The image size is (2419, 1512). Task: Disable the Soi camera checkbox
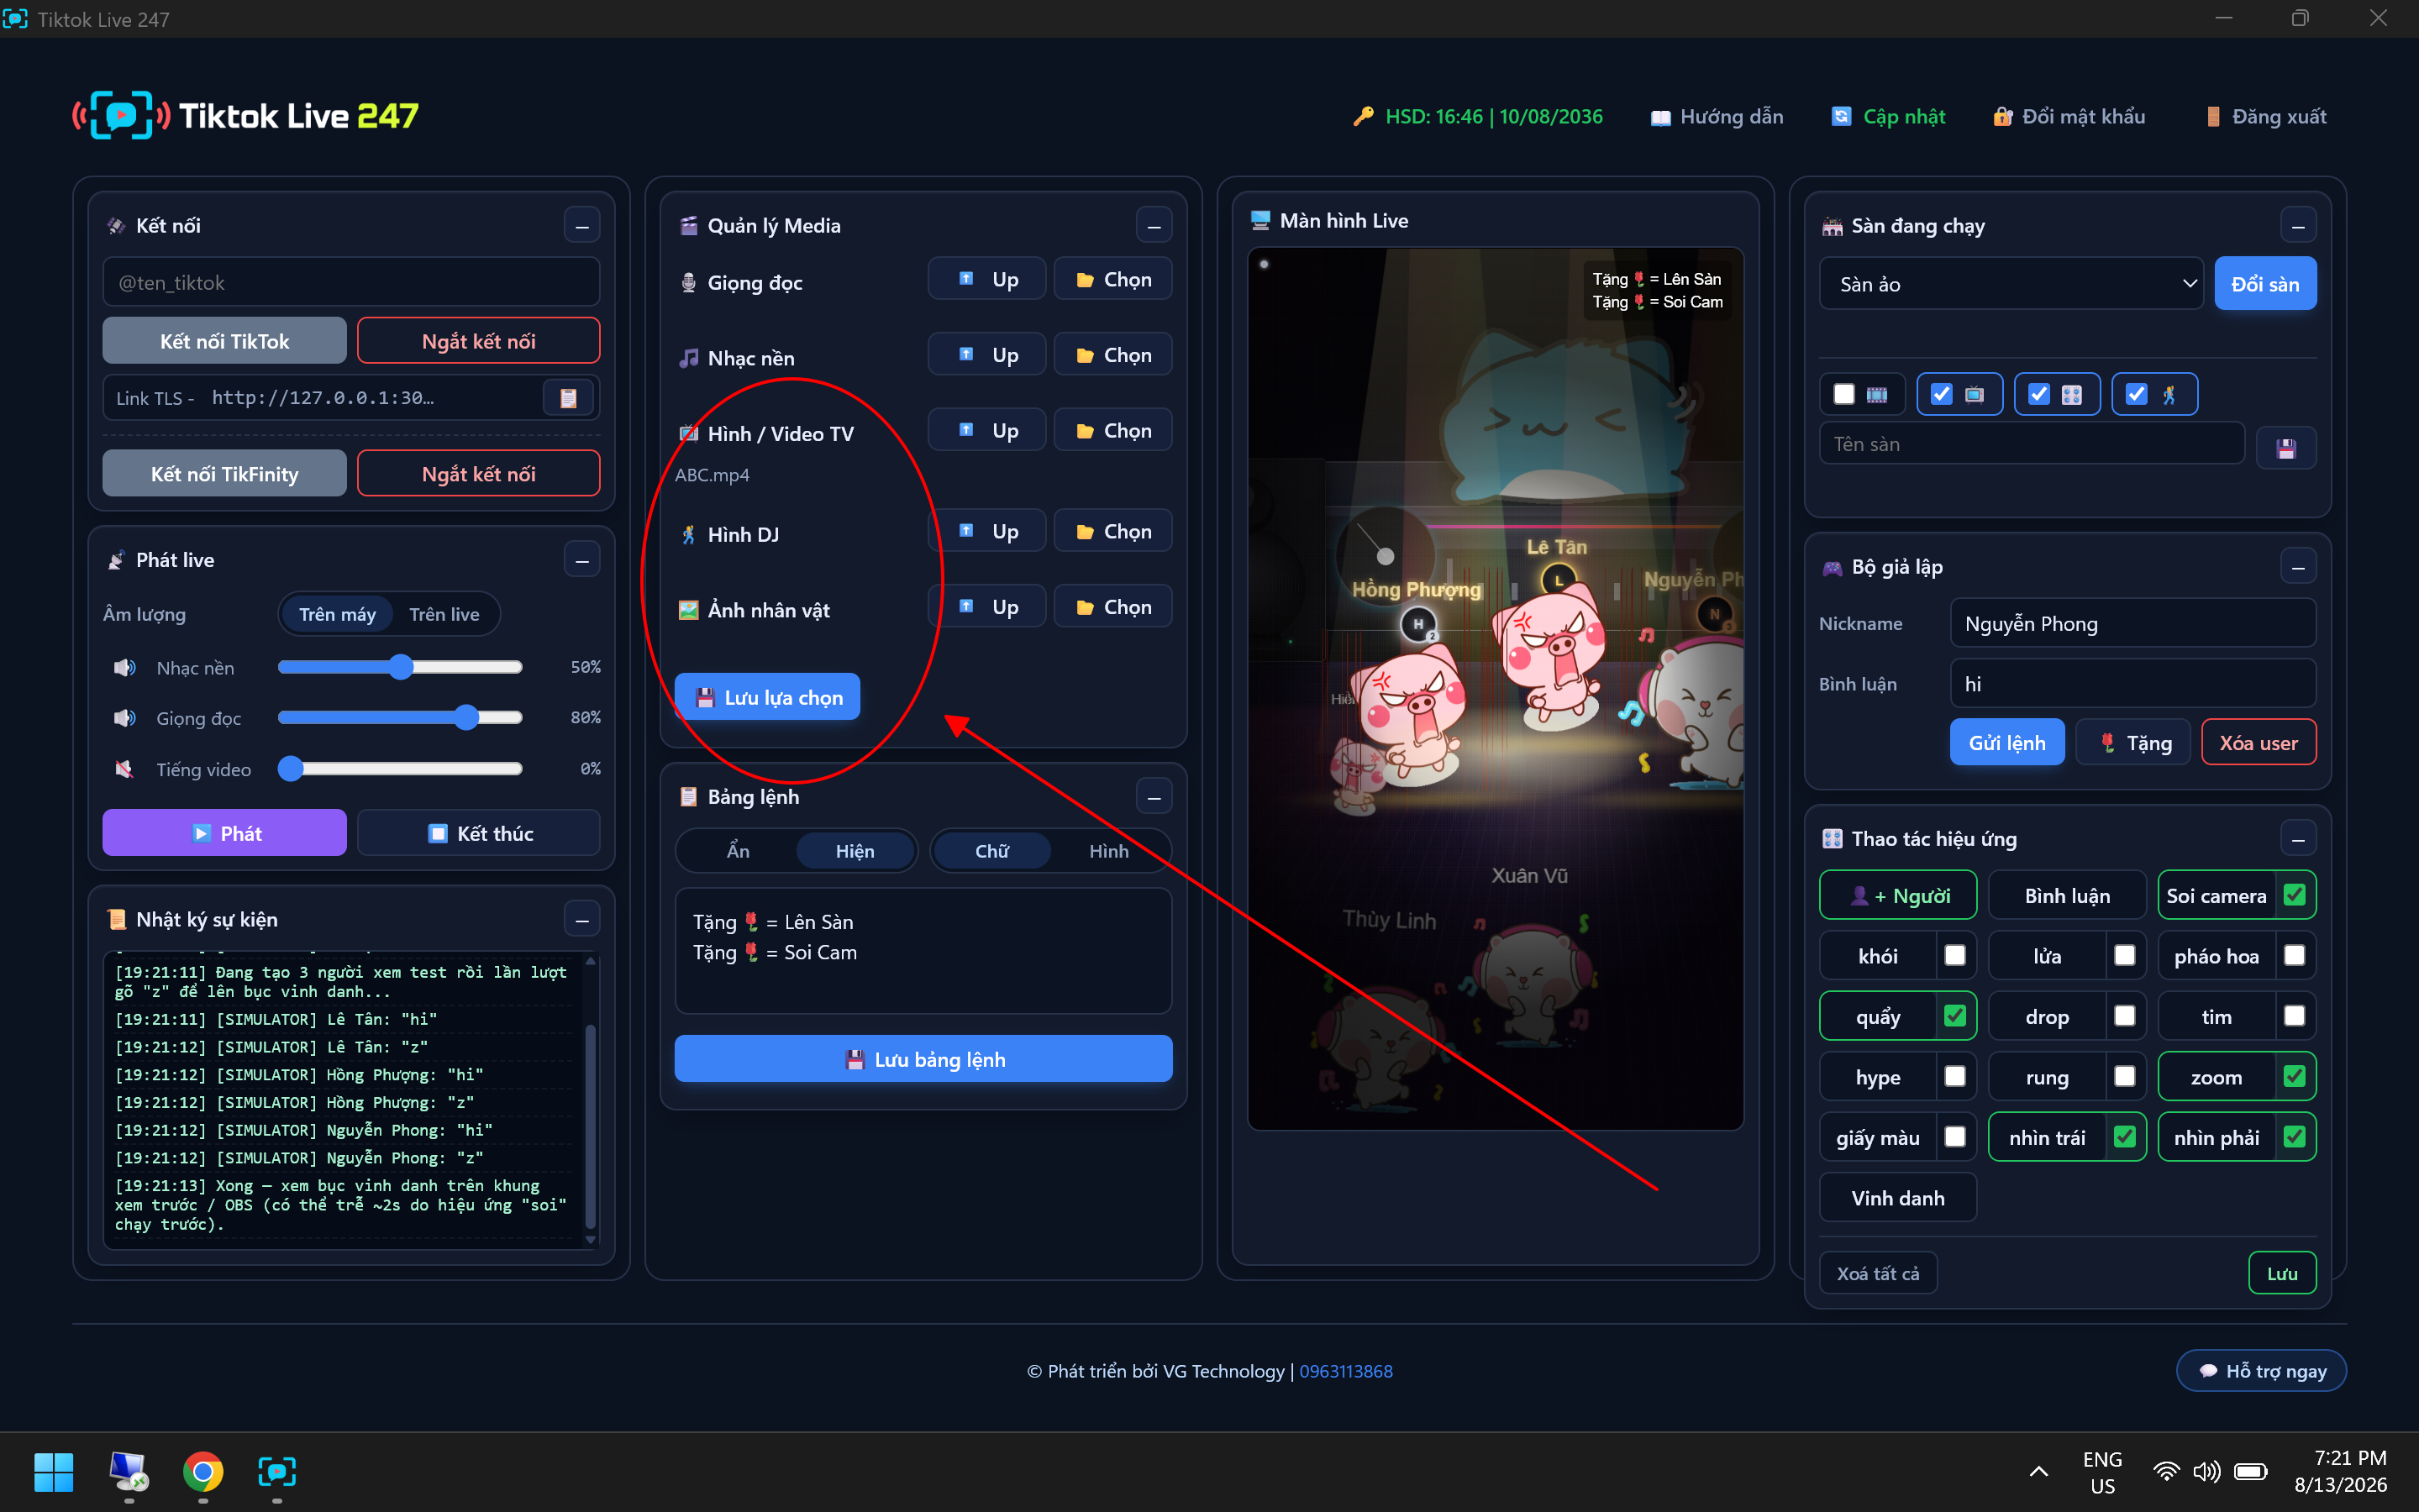click(2294, 895)
